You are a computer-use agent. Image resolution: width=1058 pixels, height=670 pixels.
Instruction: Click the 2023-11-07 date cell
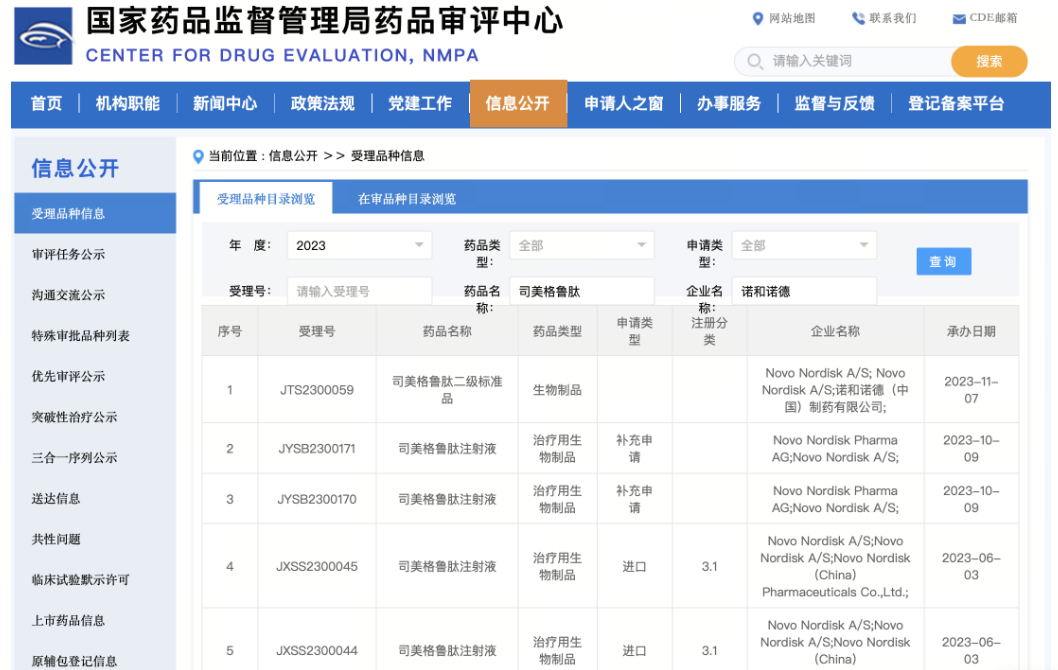click(970, 389)
